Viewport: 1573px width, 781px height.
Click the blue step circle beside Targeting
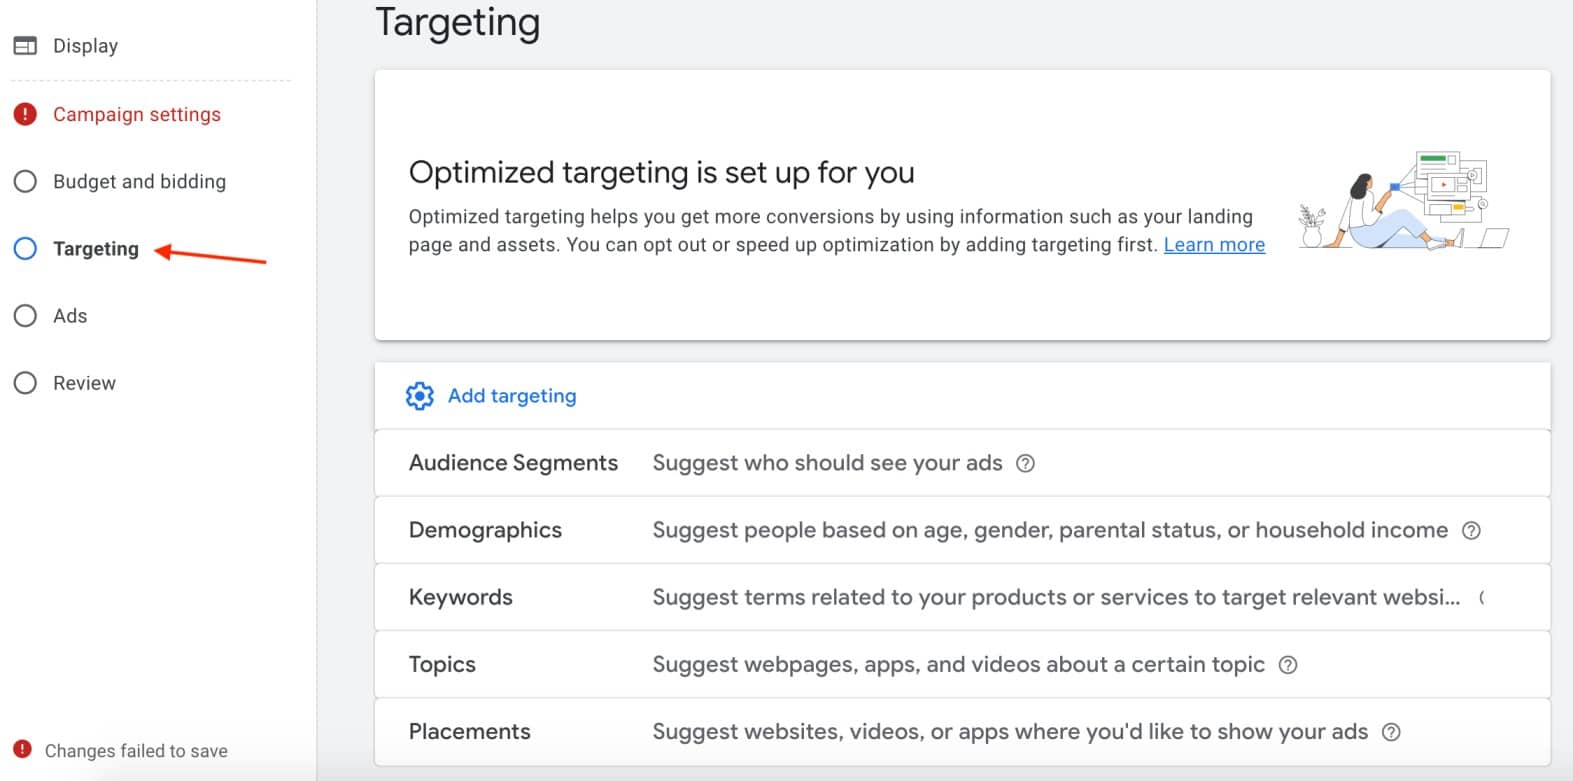(x=25, y=248)
